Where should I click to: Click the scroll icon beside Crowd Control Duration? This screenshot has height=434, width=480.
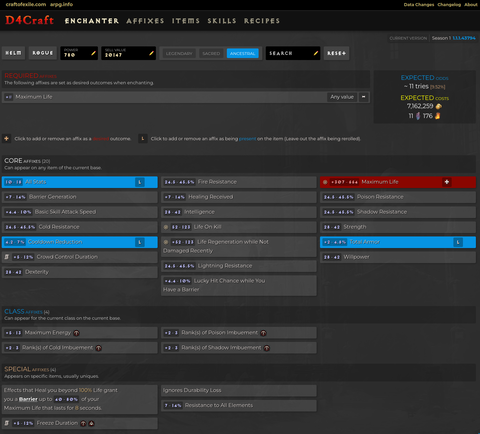7,257
